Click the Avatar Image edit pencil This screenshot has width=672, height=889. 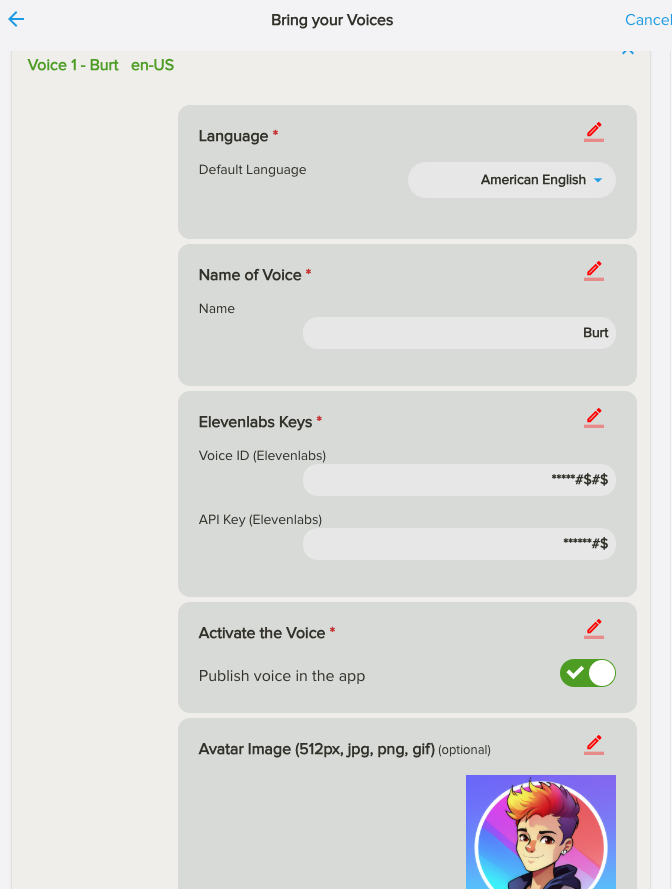pyautogui.click(x=594, y=745)
